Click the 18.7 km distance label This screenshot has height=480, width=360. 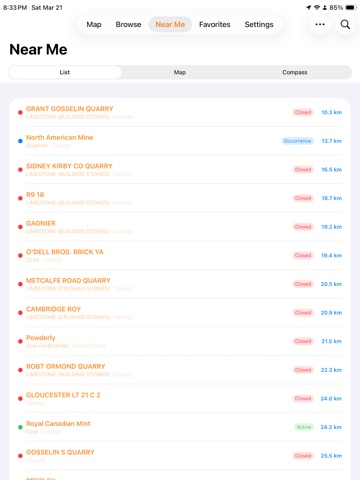(x=331, y=198)
